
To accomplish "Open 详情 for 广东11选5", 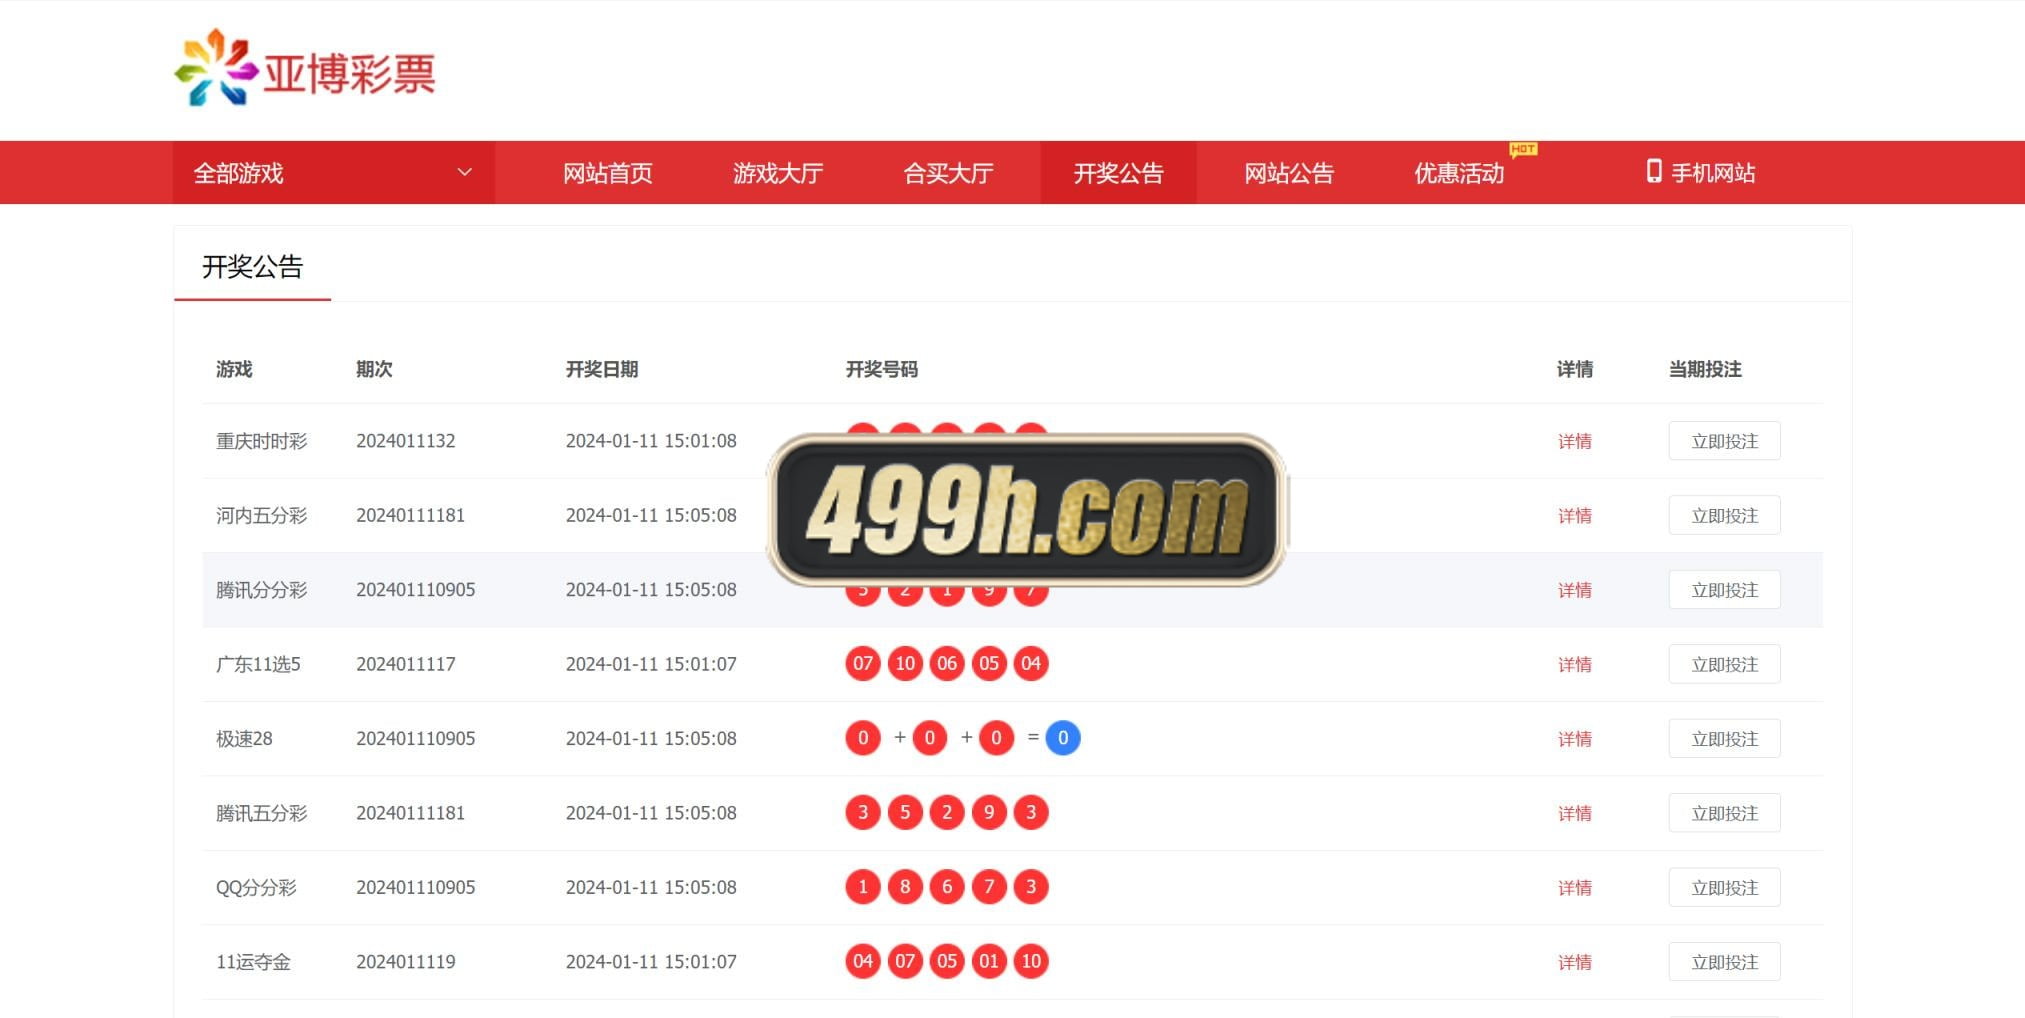I will [1574, 664].
